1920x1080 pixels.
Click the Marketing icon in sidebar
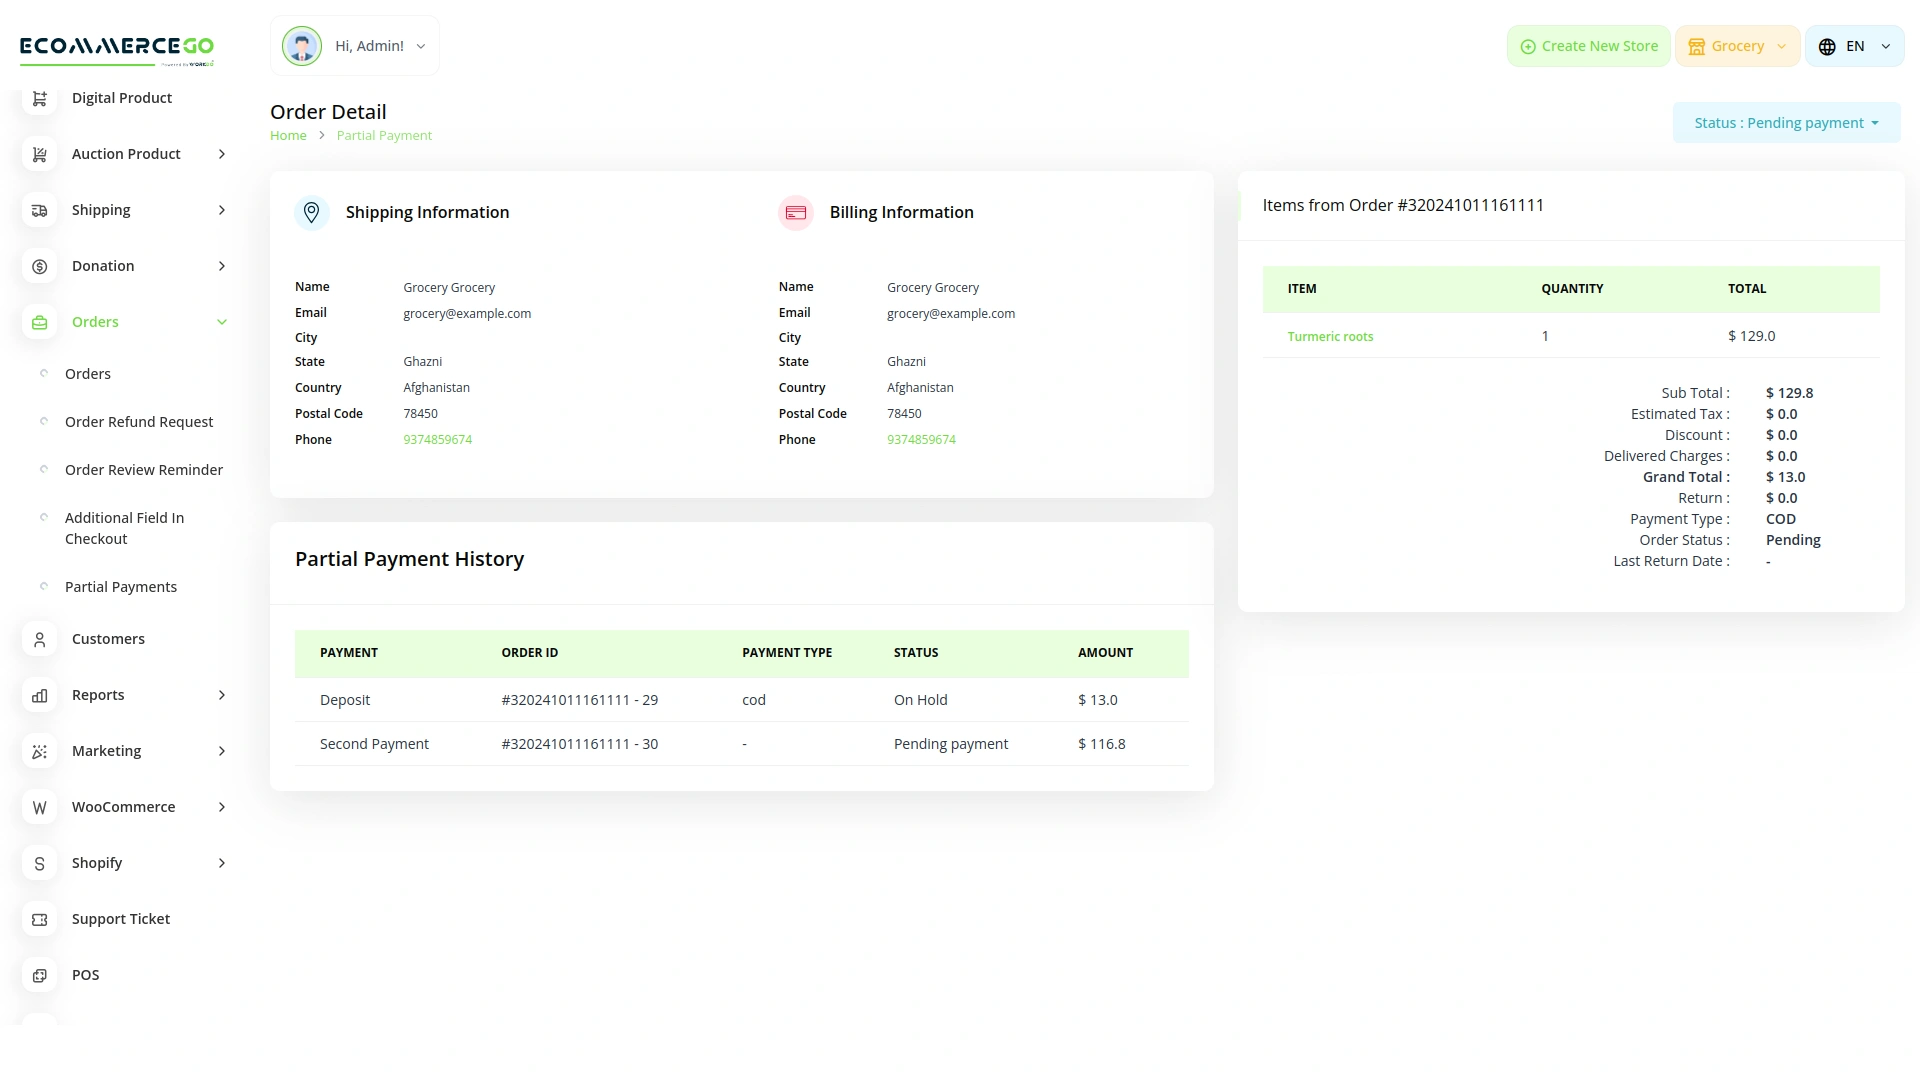pyautogui.click(x=40, y=751)
